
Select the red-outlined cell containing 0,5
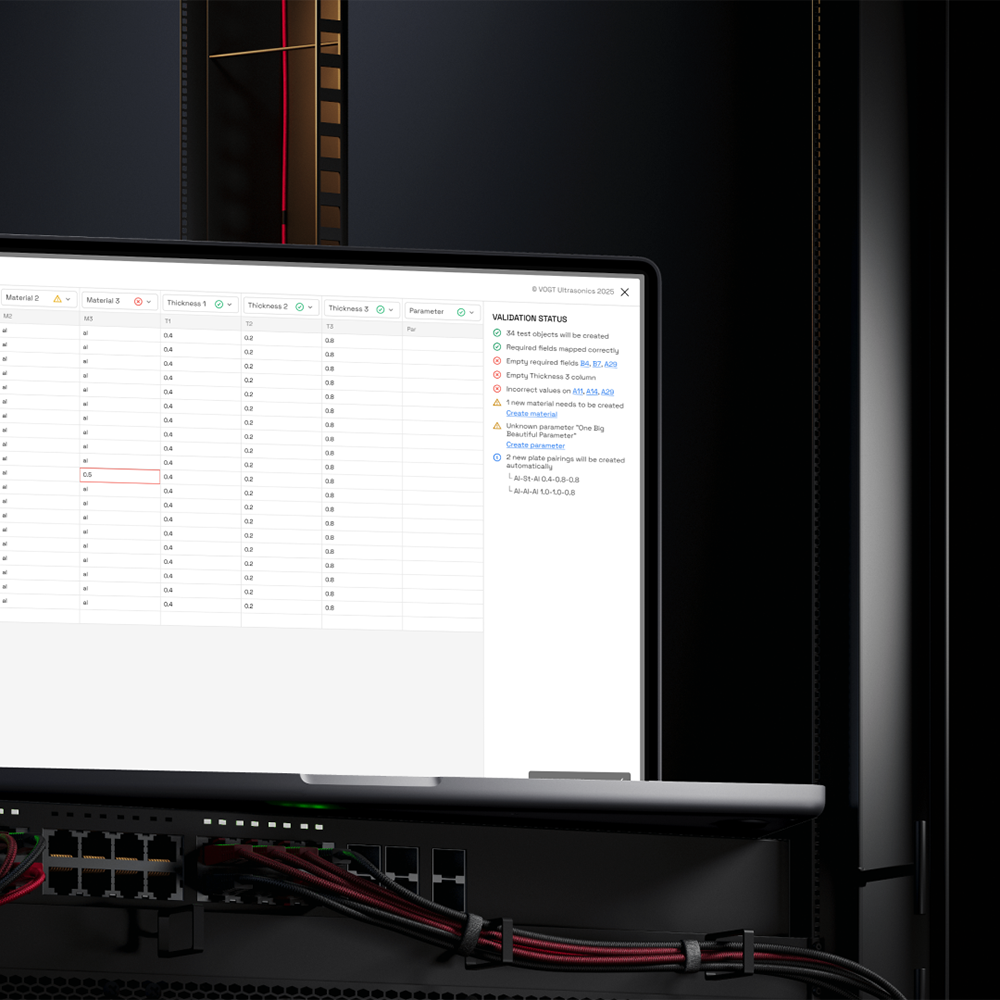click(120, 476)
